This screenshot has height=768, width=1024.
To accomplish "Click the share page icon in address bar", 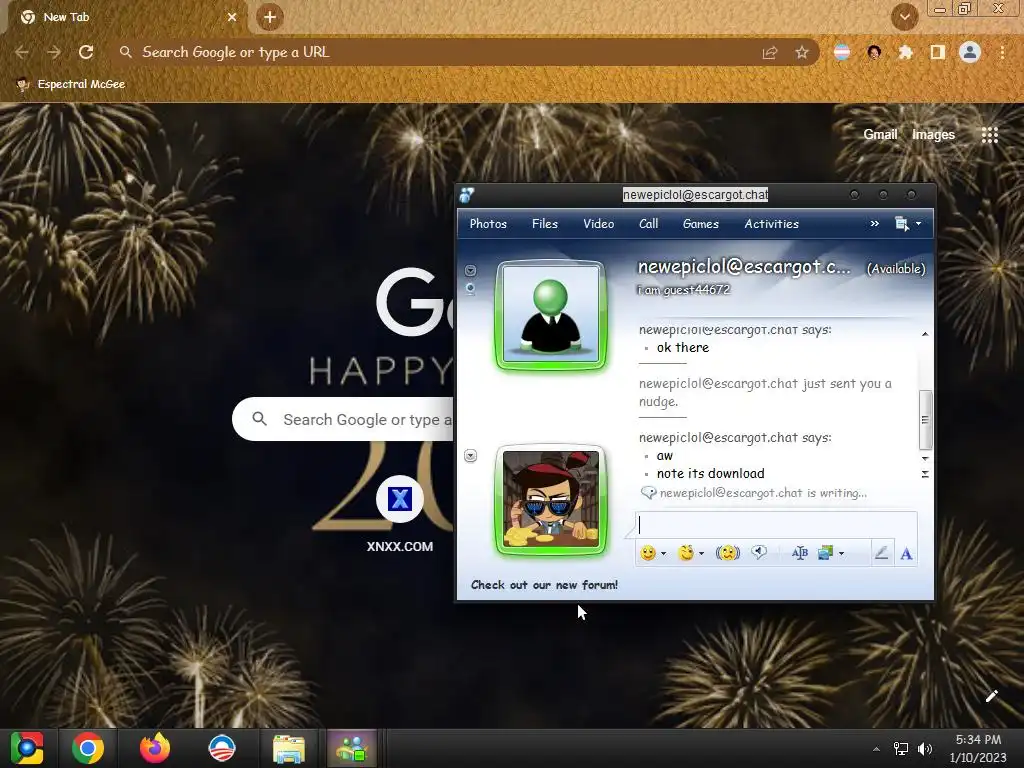I will coord(770,52).
